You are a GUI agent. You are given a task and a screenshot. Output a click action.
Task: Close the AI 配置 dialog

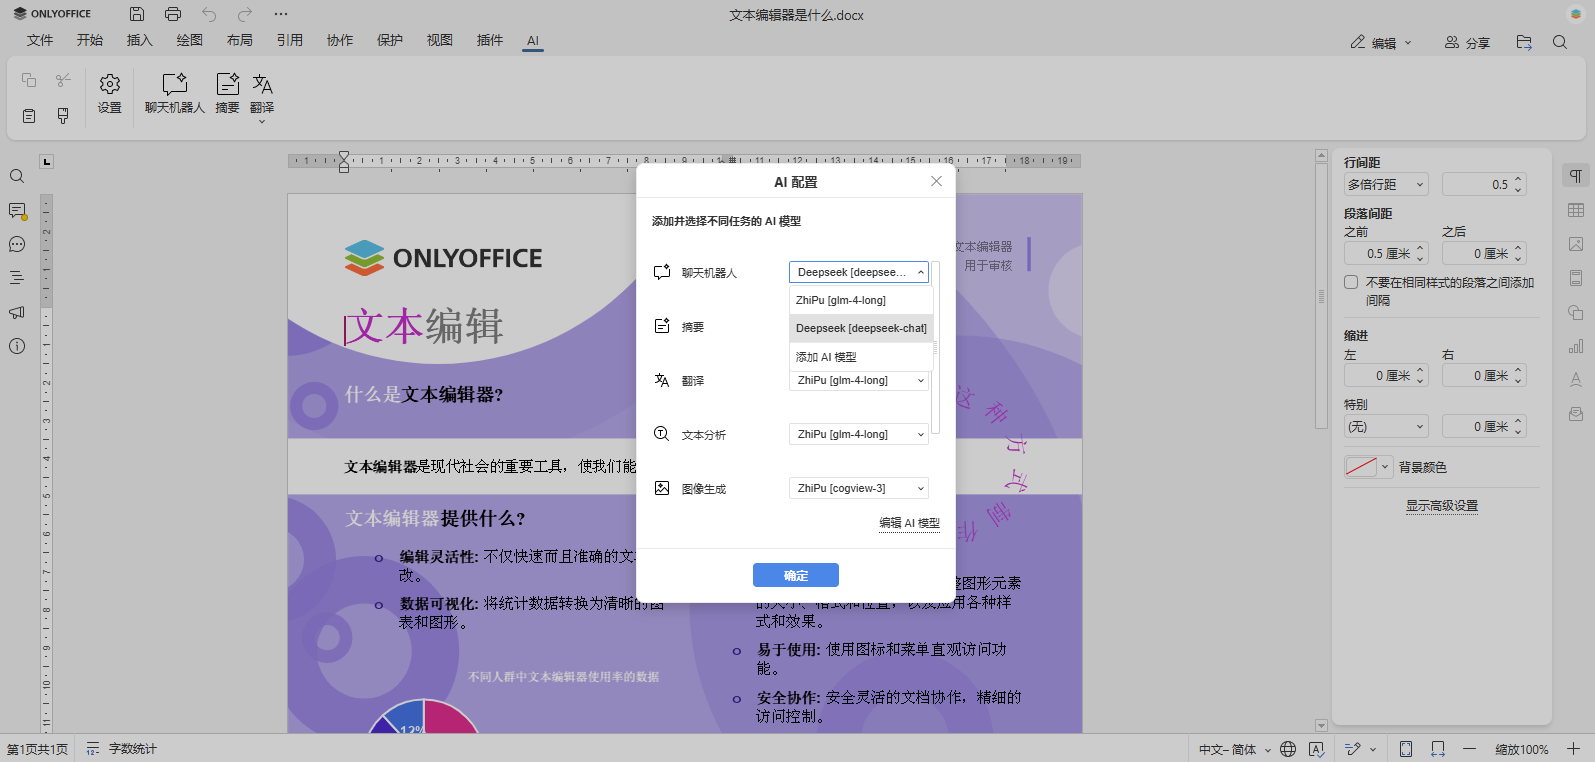tap(936, 181)
